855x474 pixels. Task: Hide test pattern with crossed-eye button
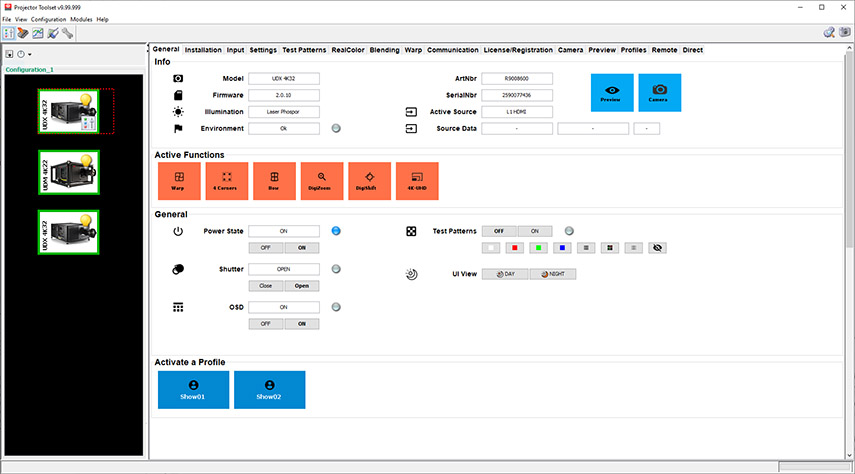click(657, 247)
